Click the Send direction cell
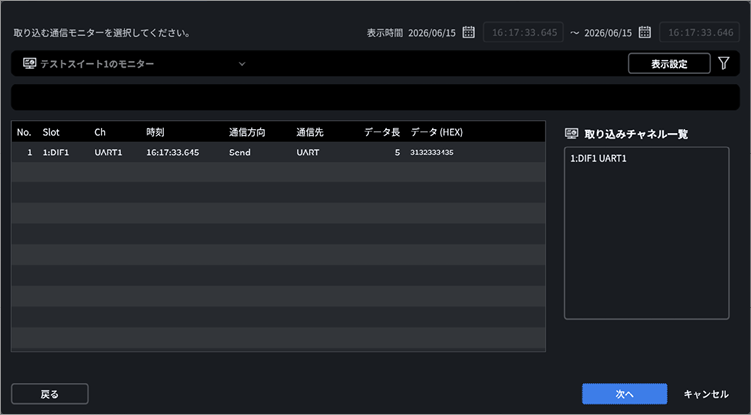Viewport: 751px width, 415px height. (x=239, y=152)
